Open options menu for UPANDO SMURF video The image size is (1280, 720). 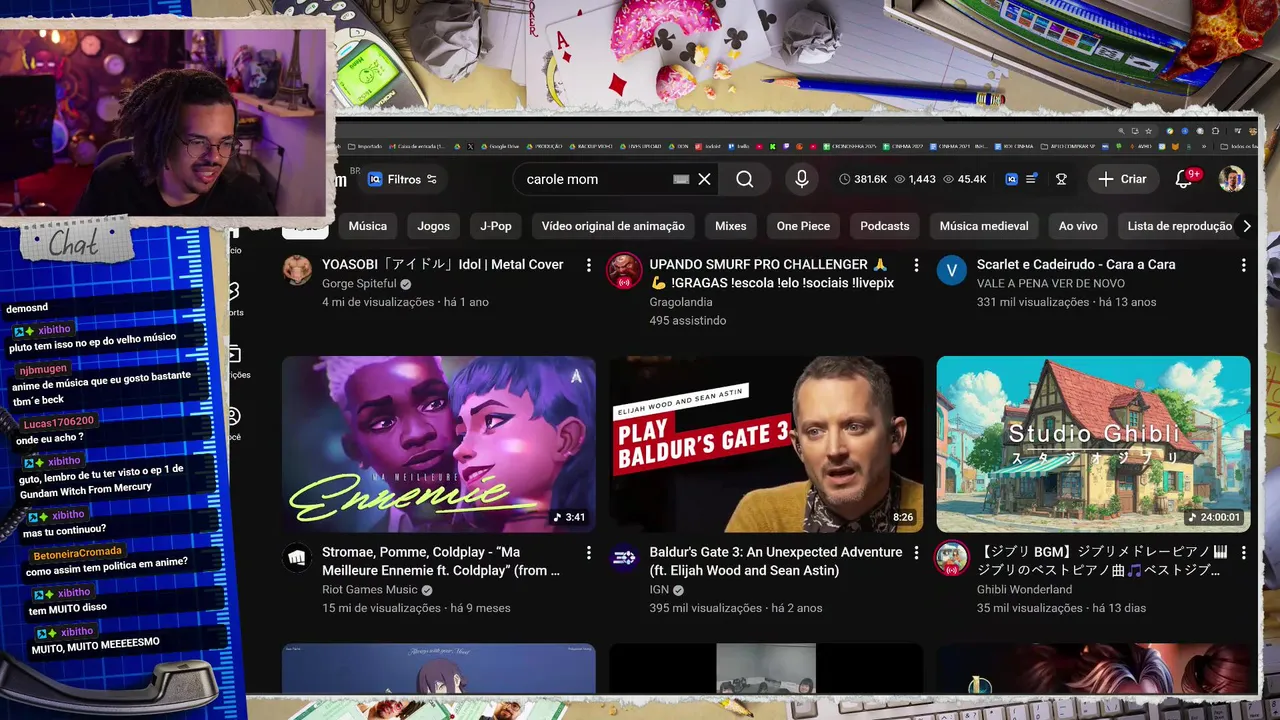point(915,265)
